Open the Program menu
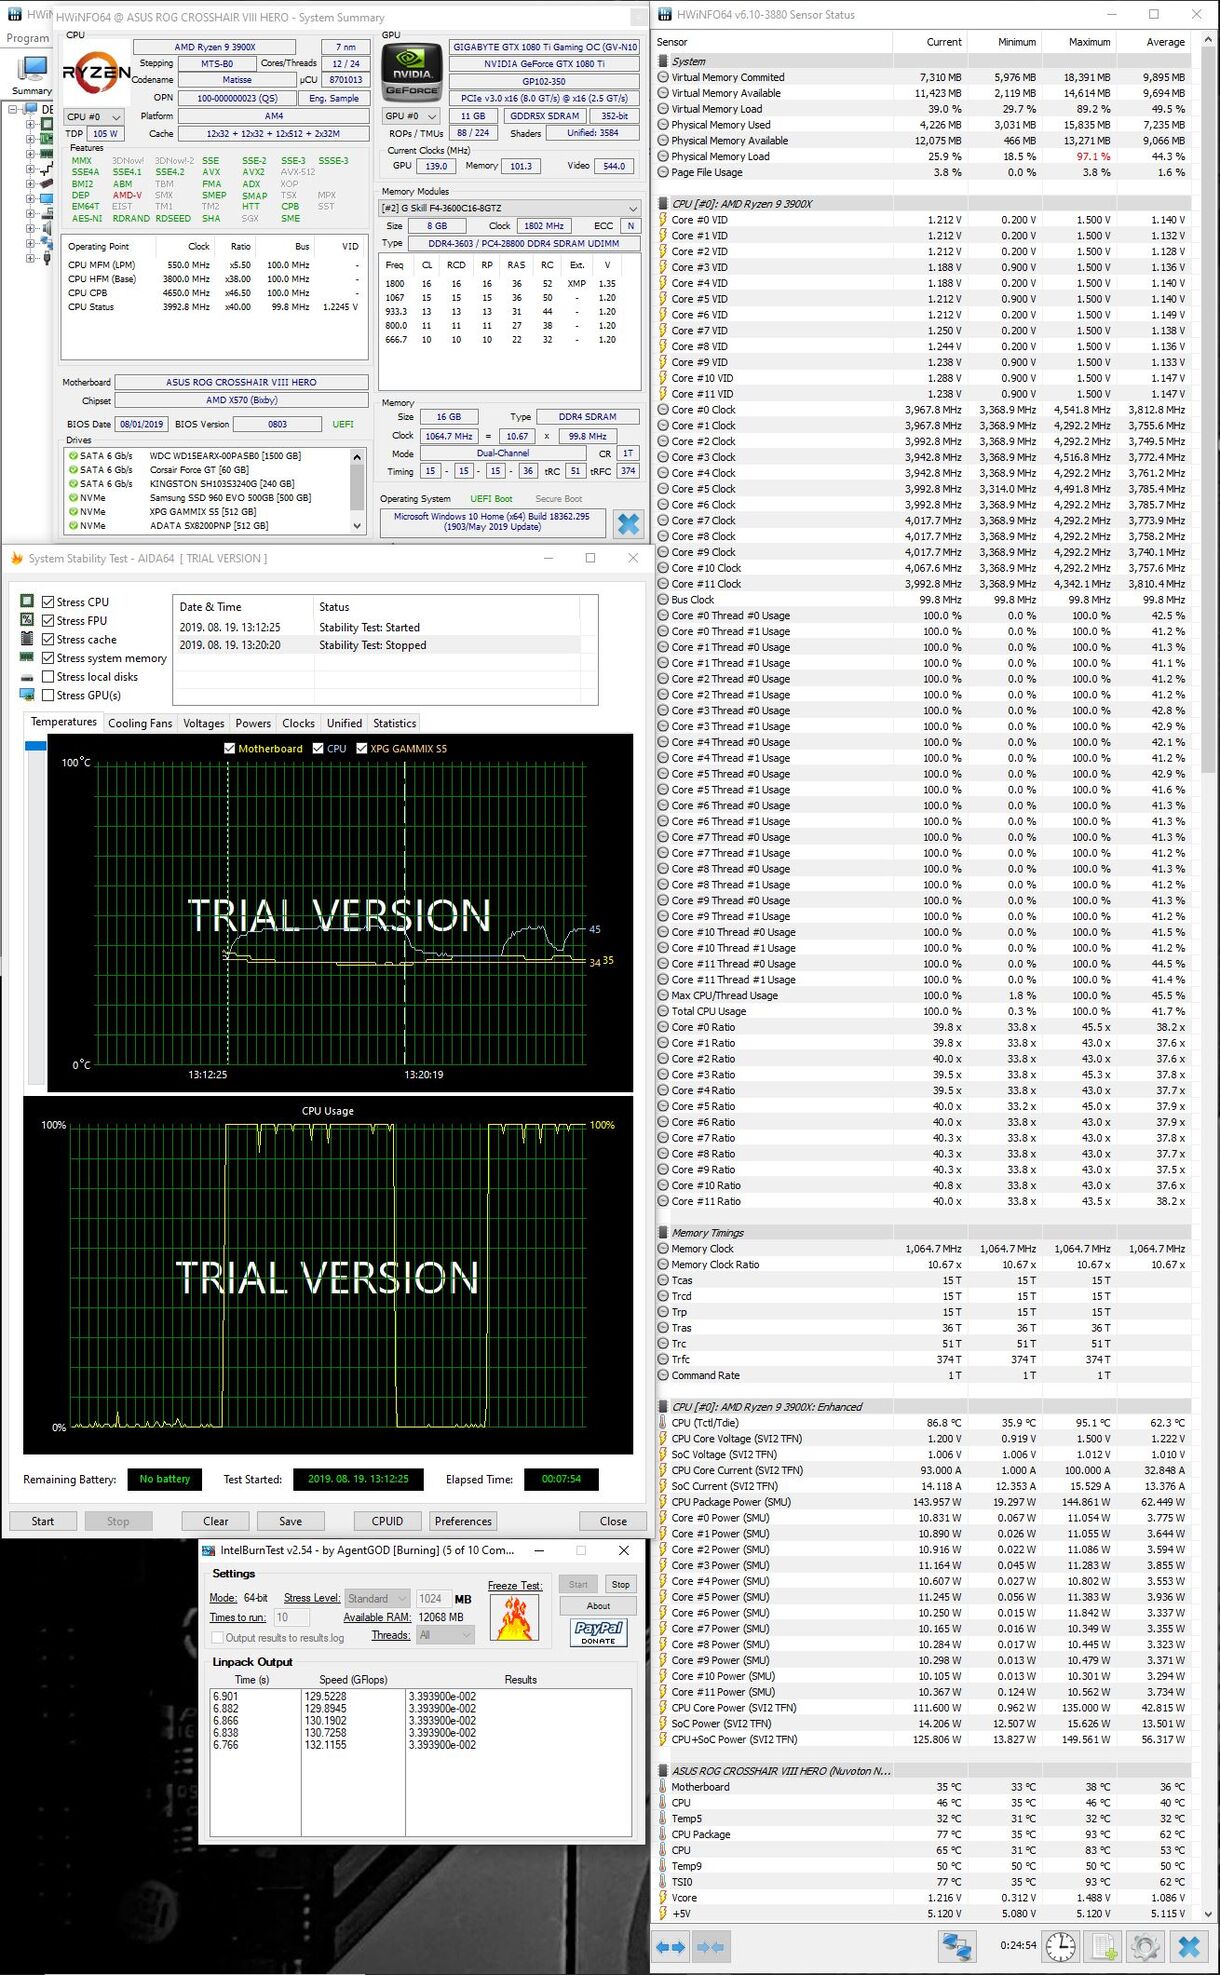1220x1975 pixels. coord(28,38)
